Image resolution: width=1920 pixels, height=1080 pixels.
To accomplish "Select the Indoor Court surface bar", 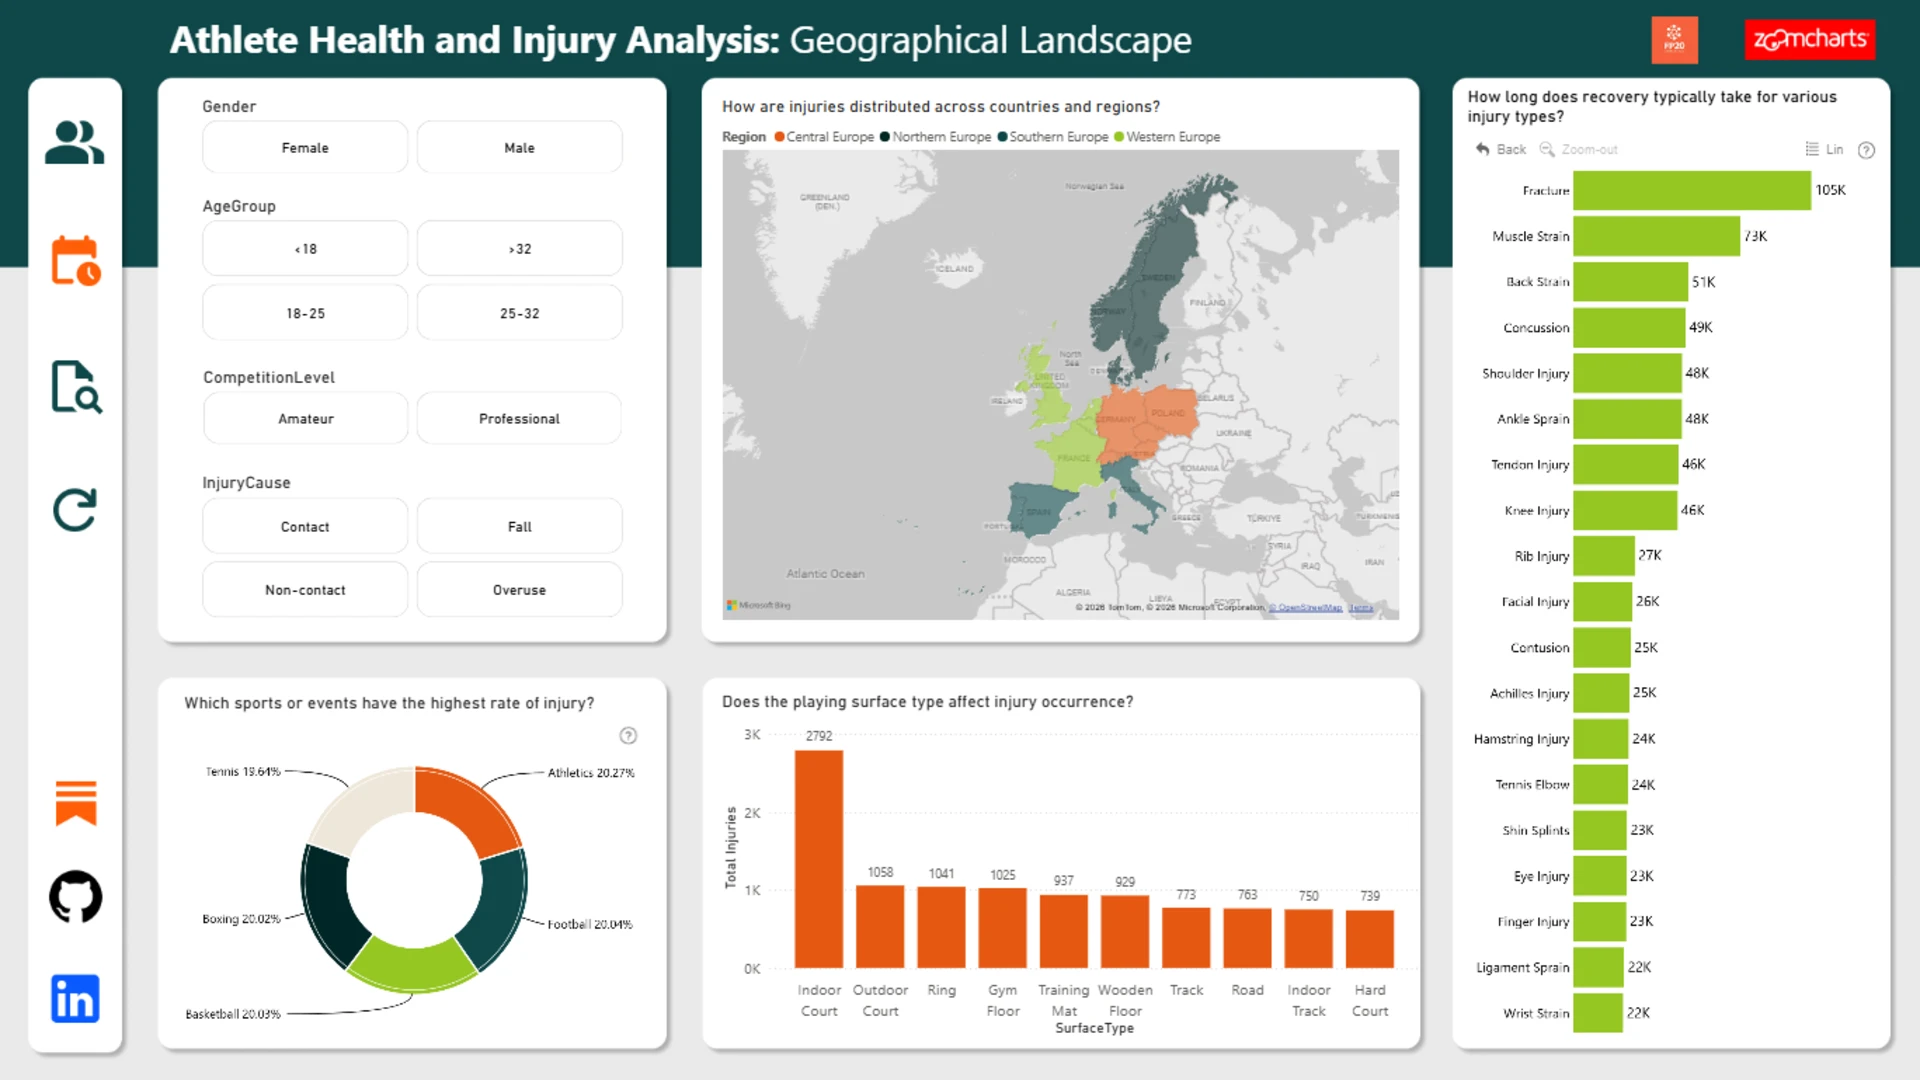I will click(x=819, y=859).
